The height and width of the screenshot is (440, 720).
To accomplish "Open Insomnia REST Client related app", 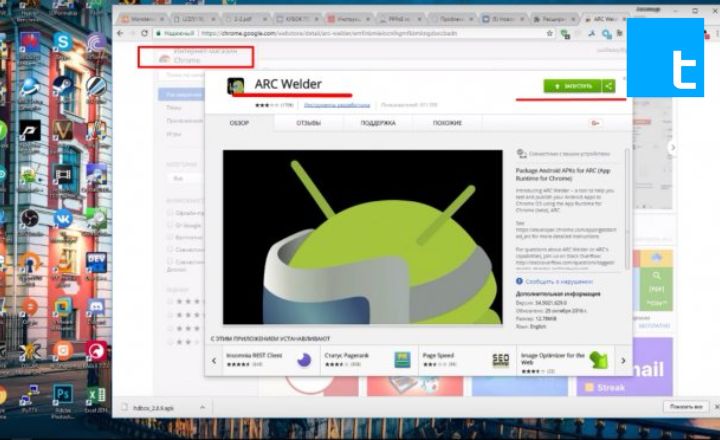I will [271, 360].
